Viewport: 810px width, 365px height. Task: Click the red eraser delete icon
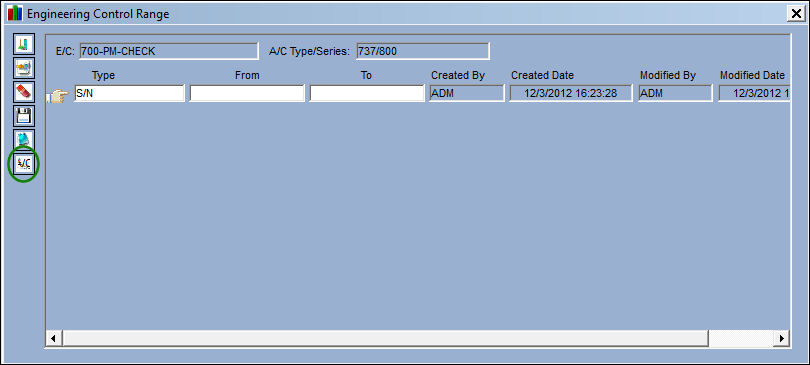click(24, 92)
